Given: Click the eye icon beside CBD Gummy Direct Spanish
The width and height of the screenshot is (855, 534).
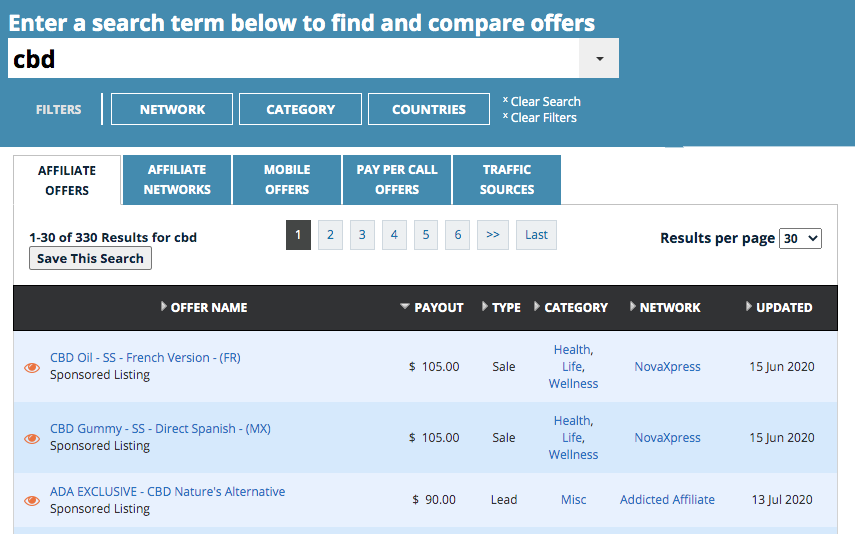Looking at the screenshot, I should 32,438.
